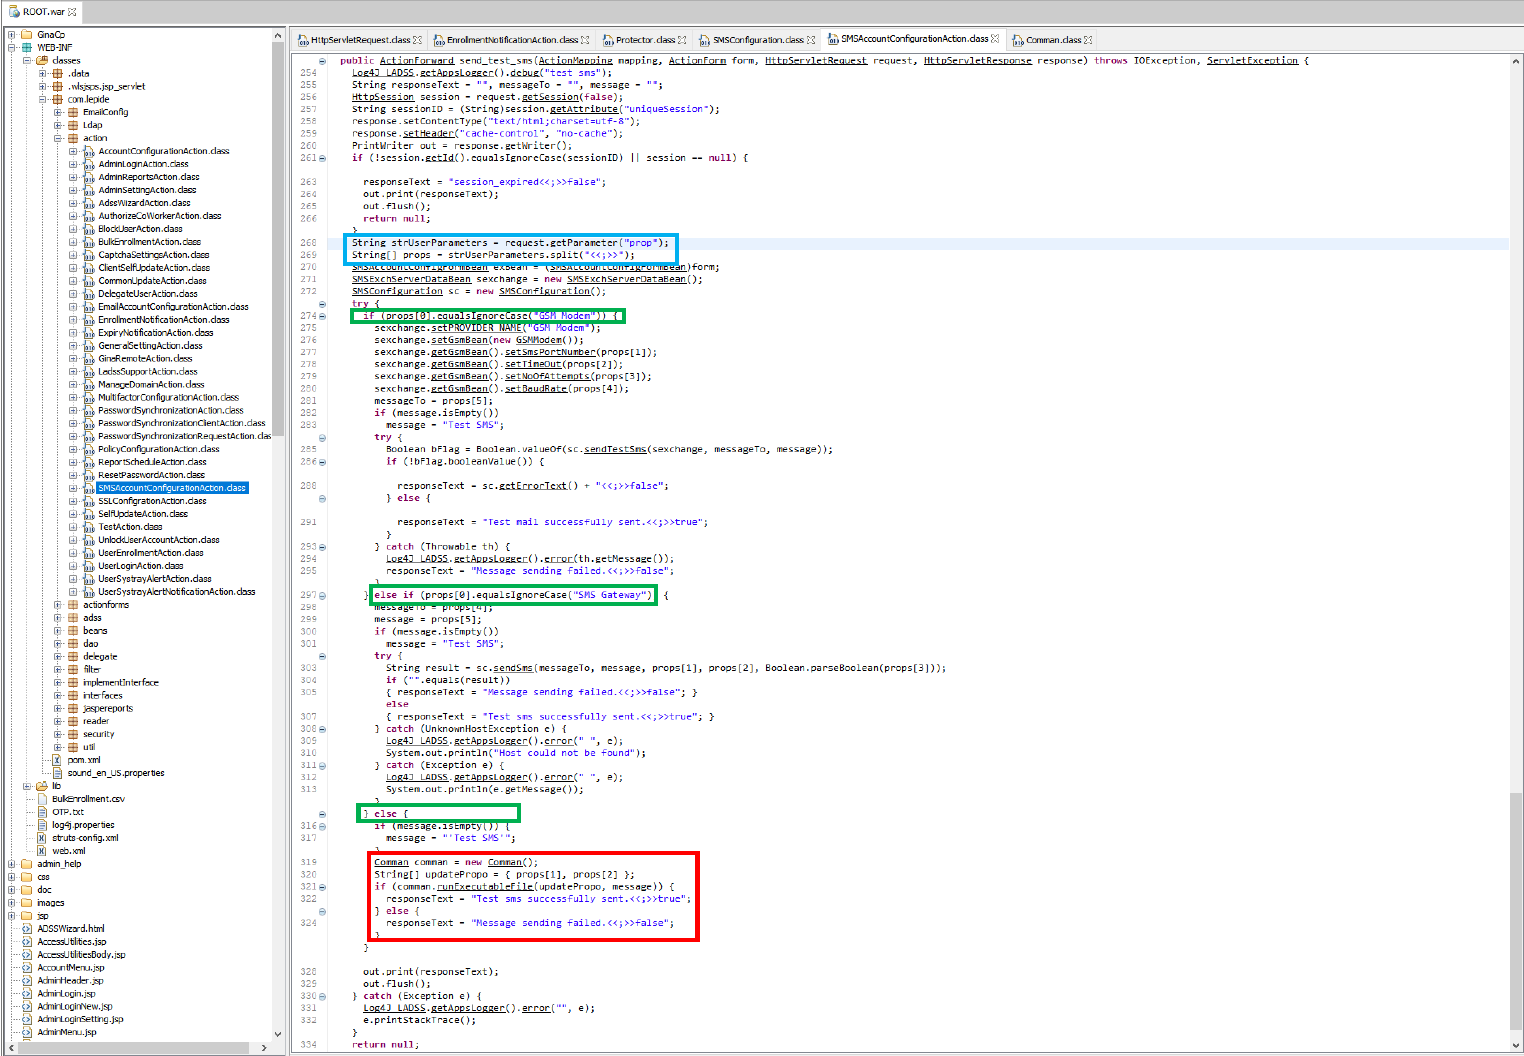Select PolicyConfigurationAction.class in the tree

point(158,449)
